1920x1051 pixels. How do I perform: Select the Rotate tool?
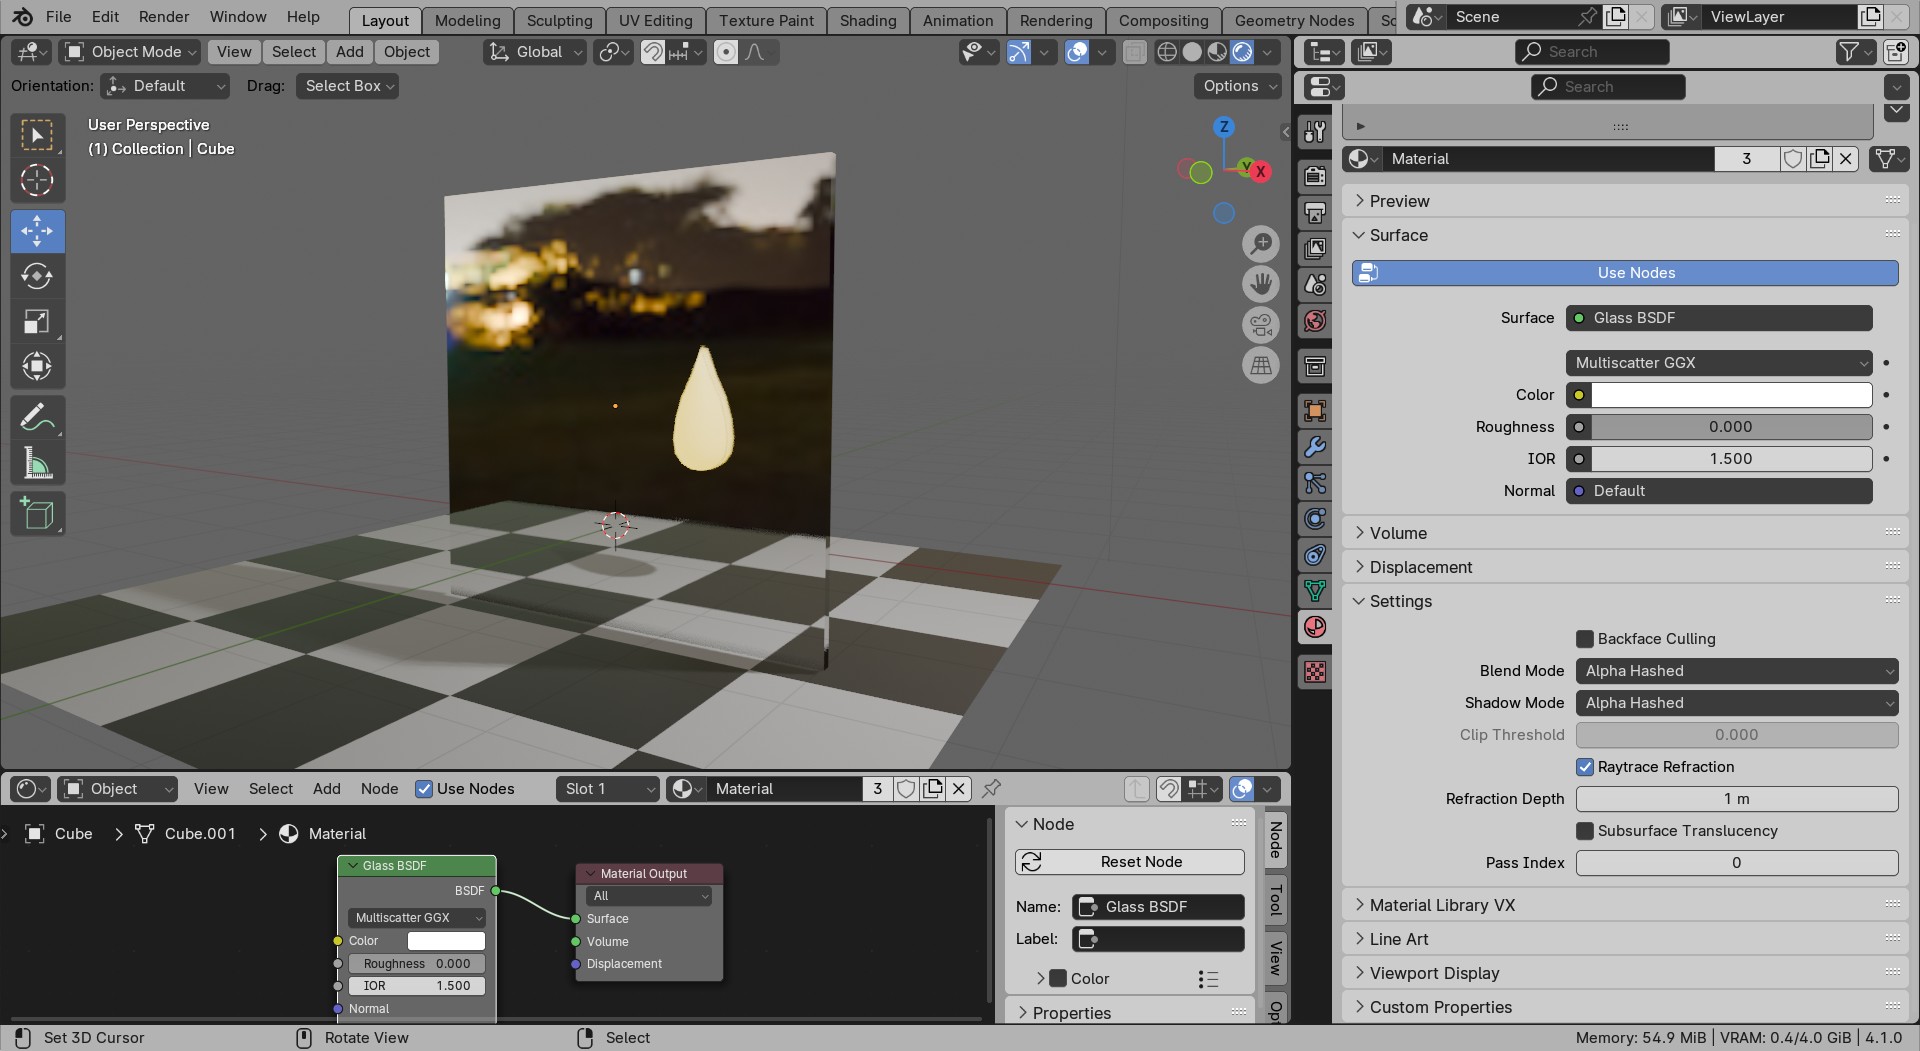point(37,277)
